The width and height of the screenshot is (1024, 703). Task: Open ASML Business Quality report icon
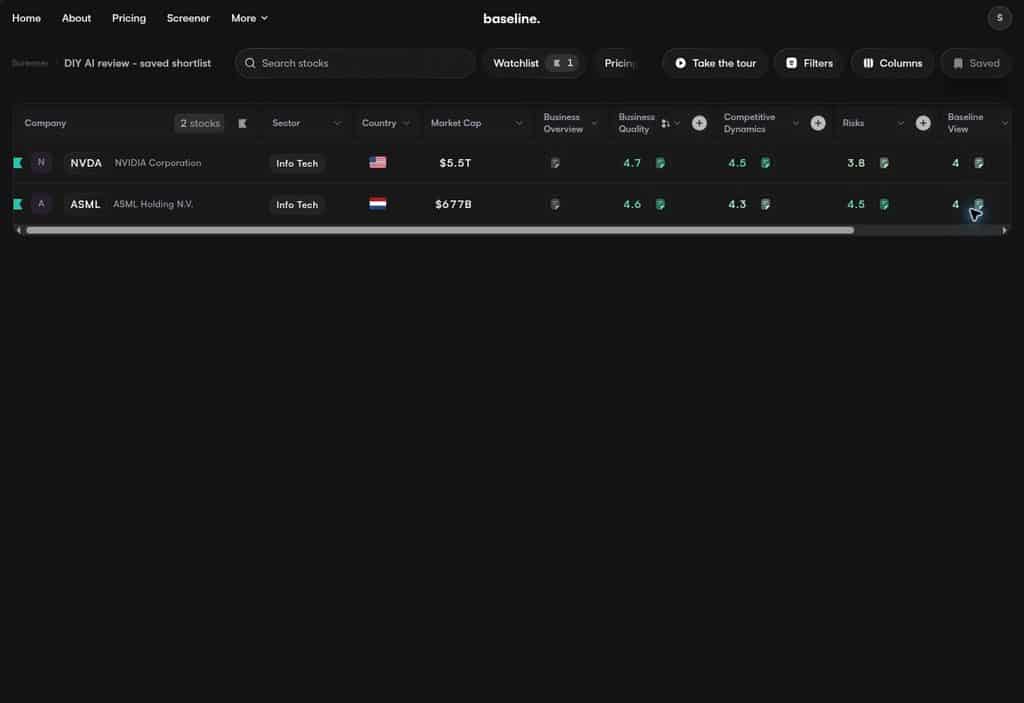pos(660,204)
